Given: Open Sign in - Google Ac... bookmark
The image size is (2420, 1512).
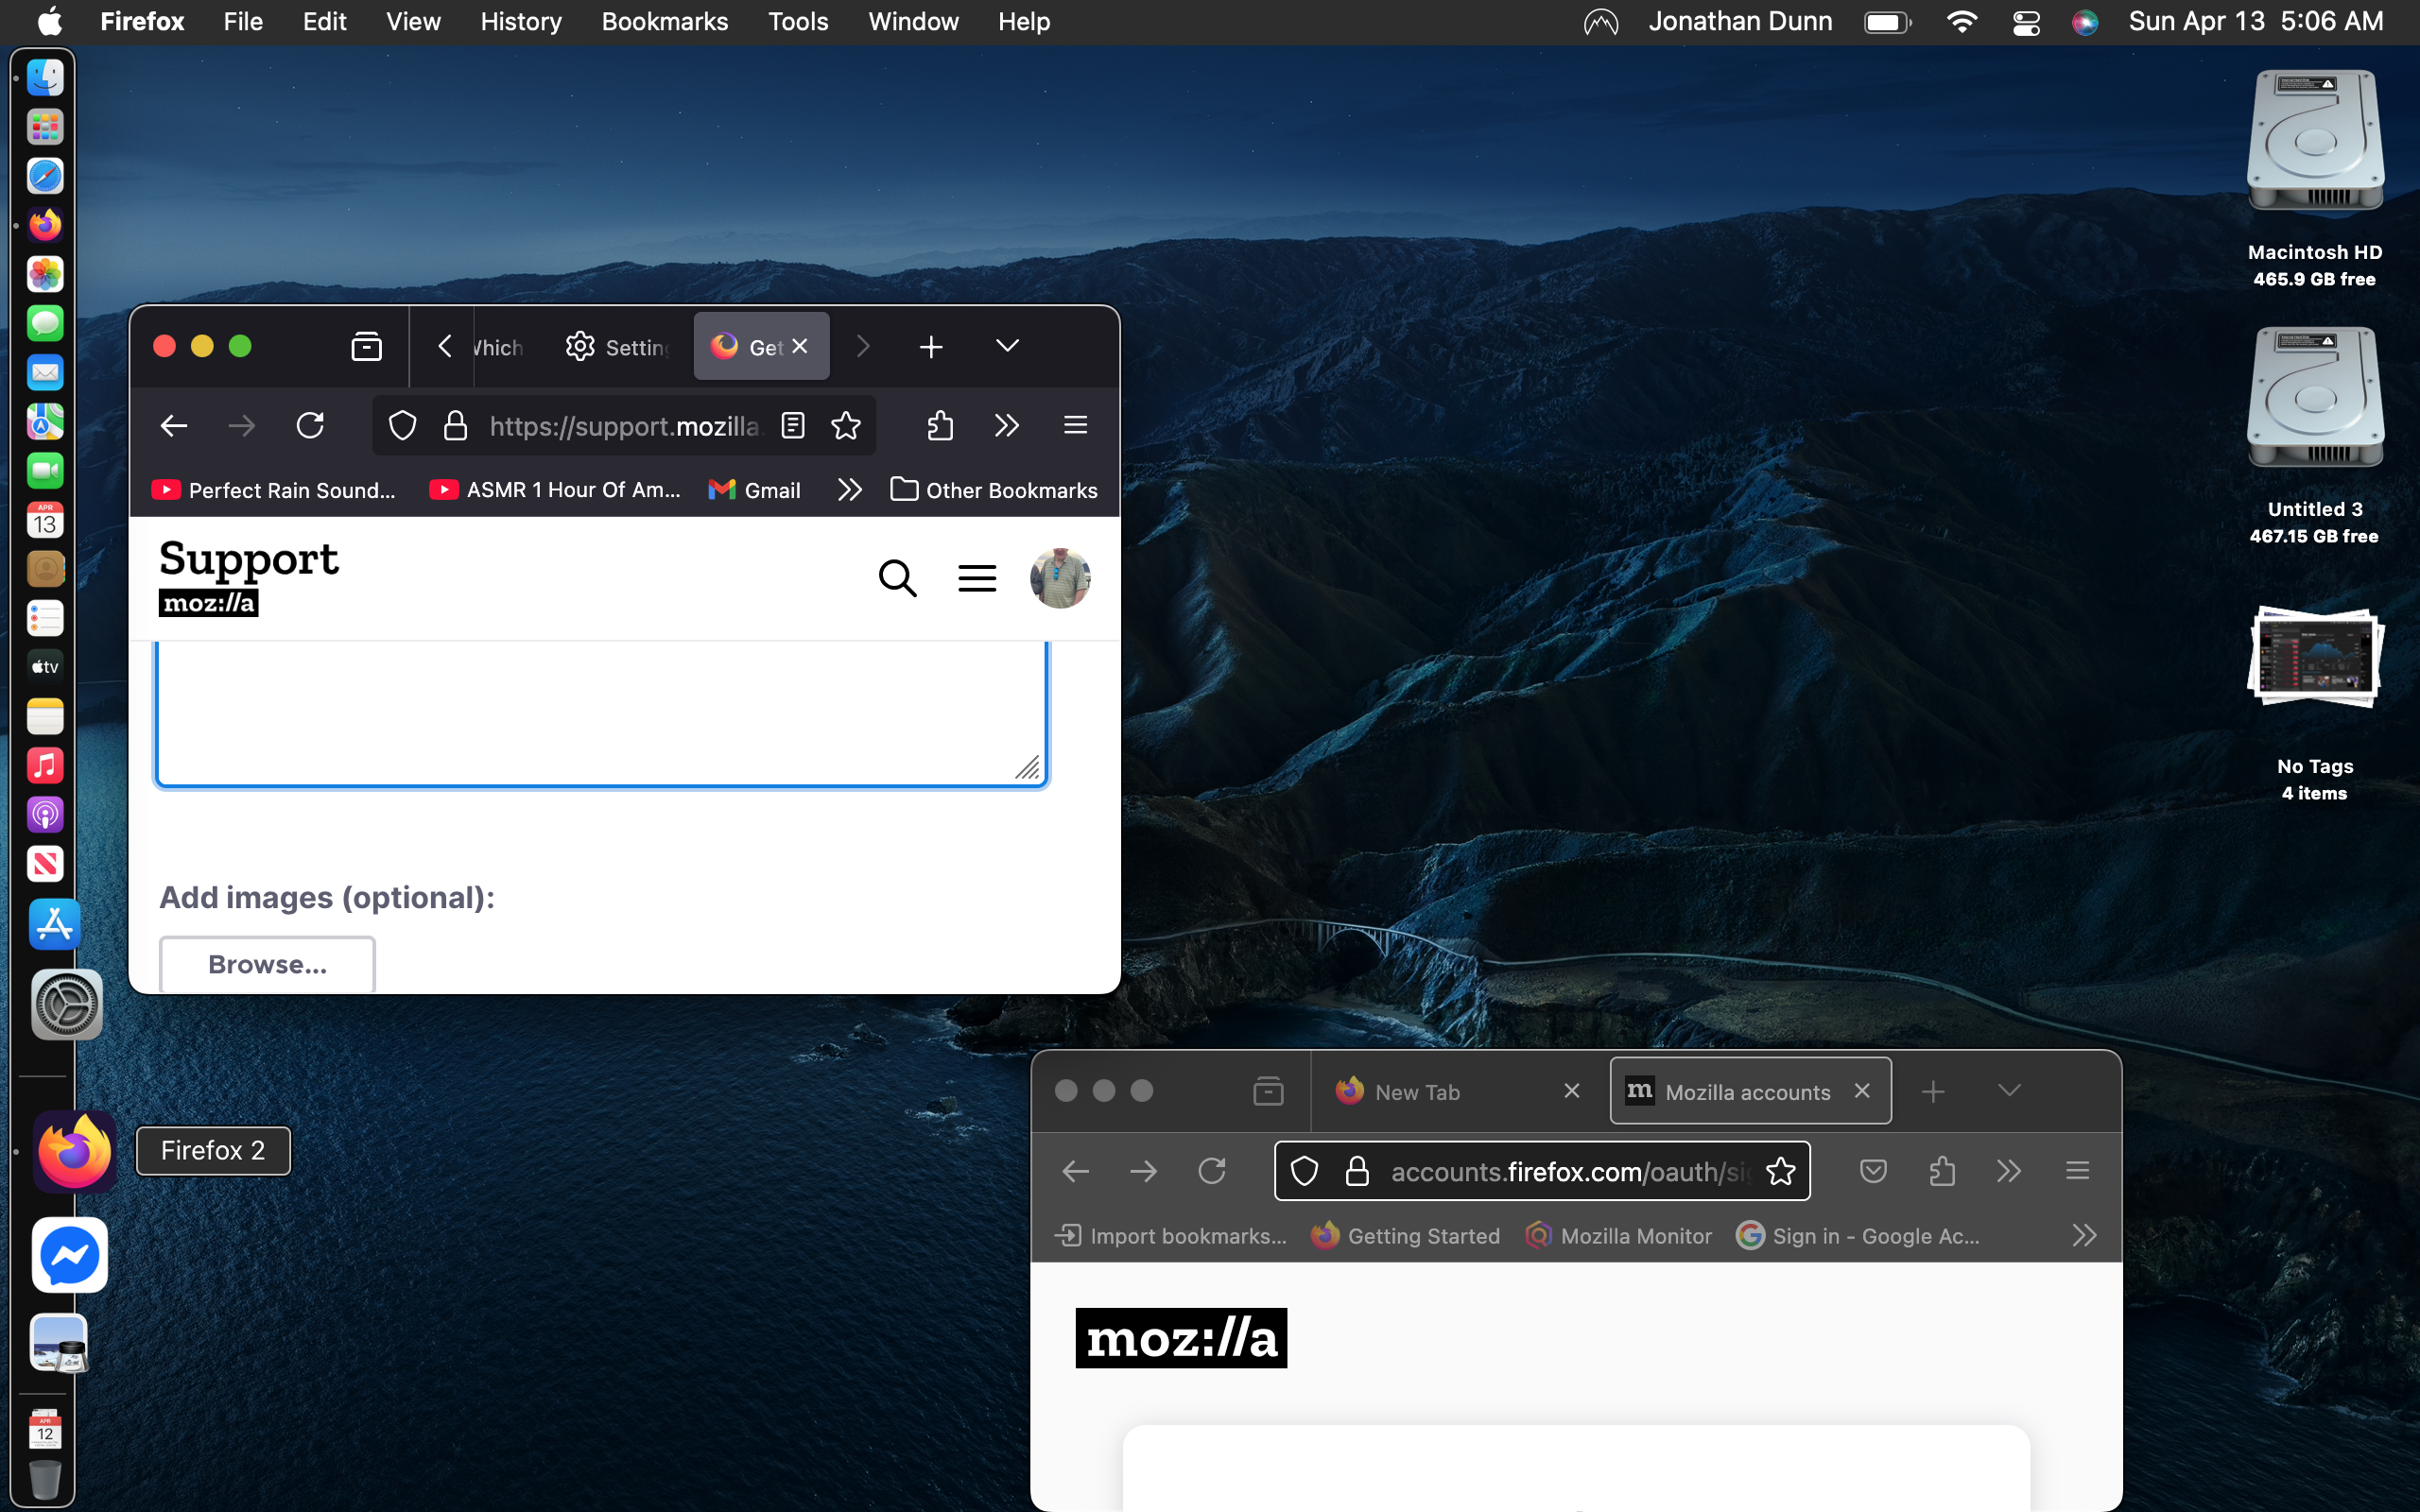Looking at the screenshot, I should (1858, 1236).
